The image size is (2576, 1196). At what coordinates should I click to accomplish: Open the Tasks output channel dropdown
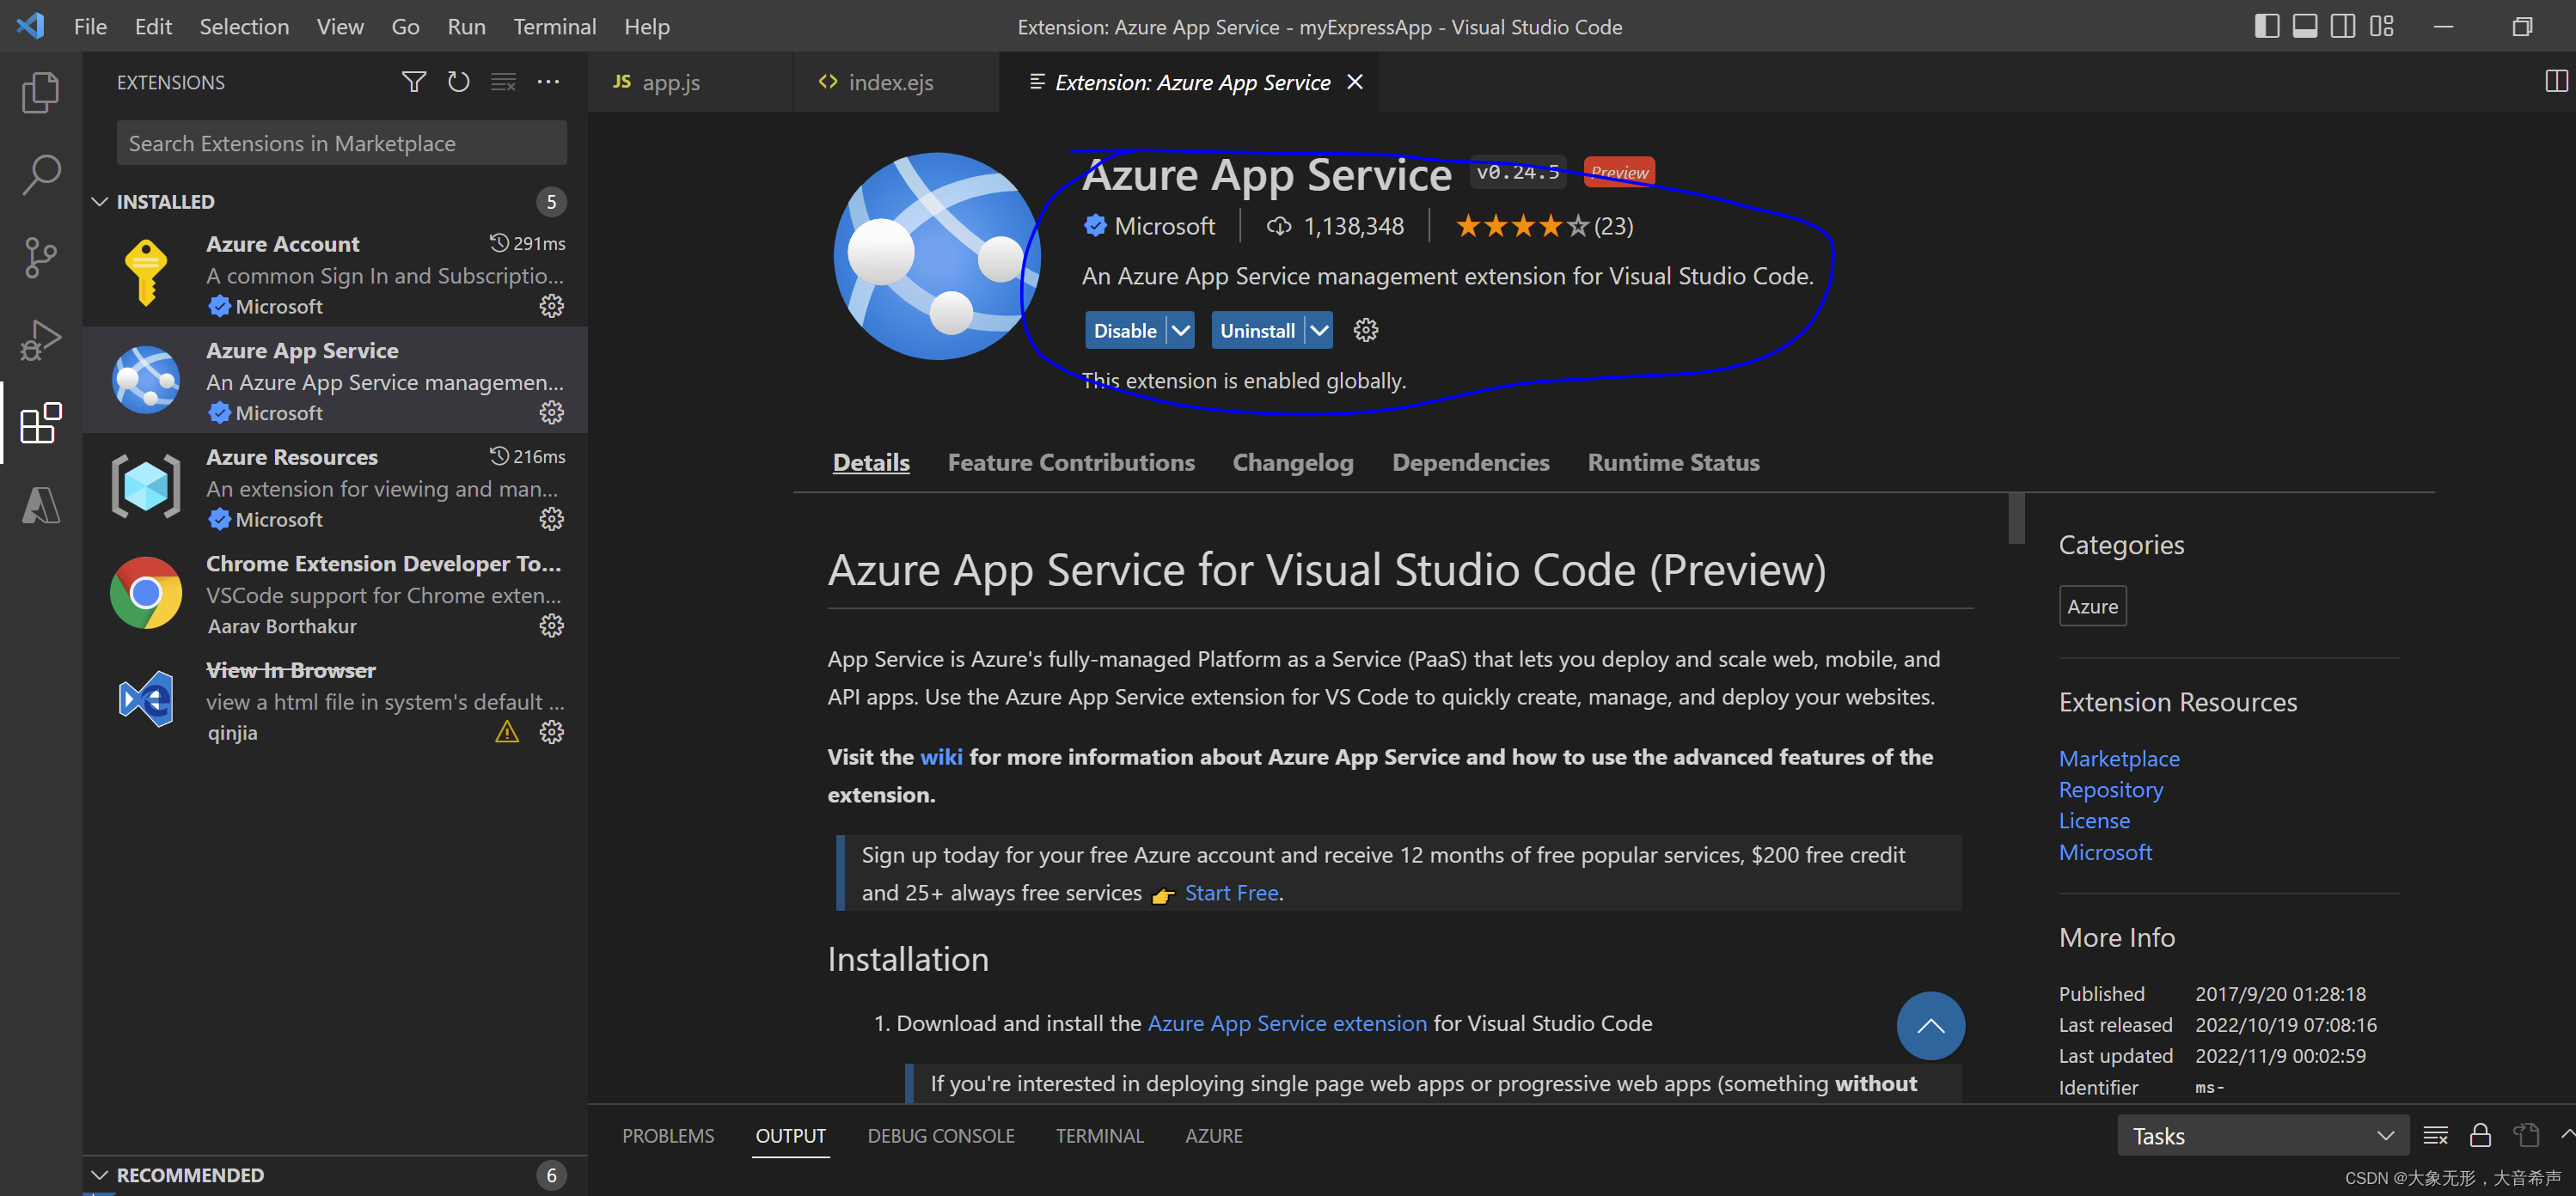[2262, 1135]
